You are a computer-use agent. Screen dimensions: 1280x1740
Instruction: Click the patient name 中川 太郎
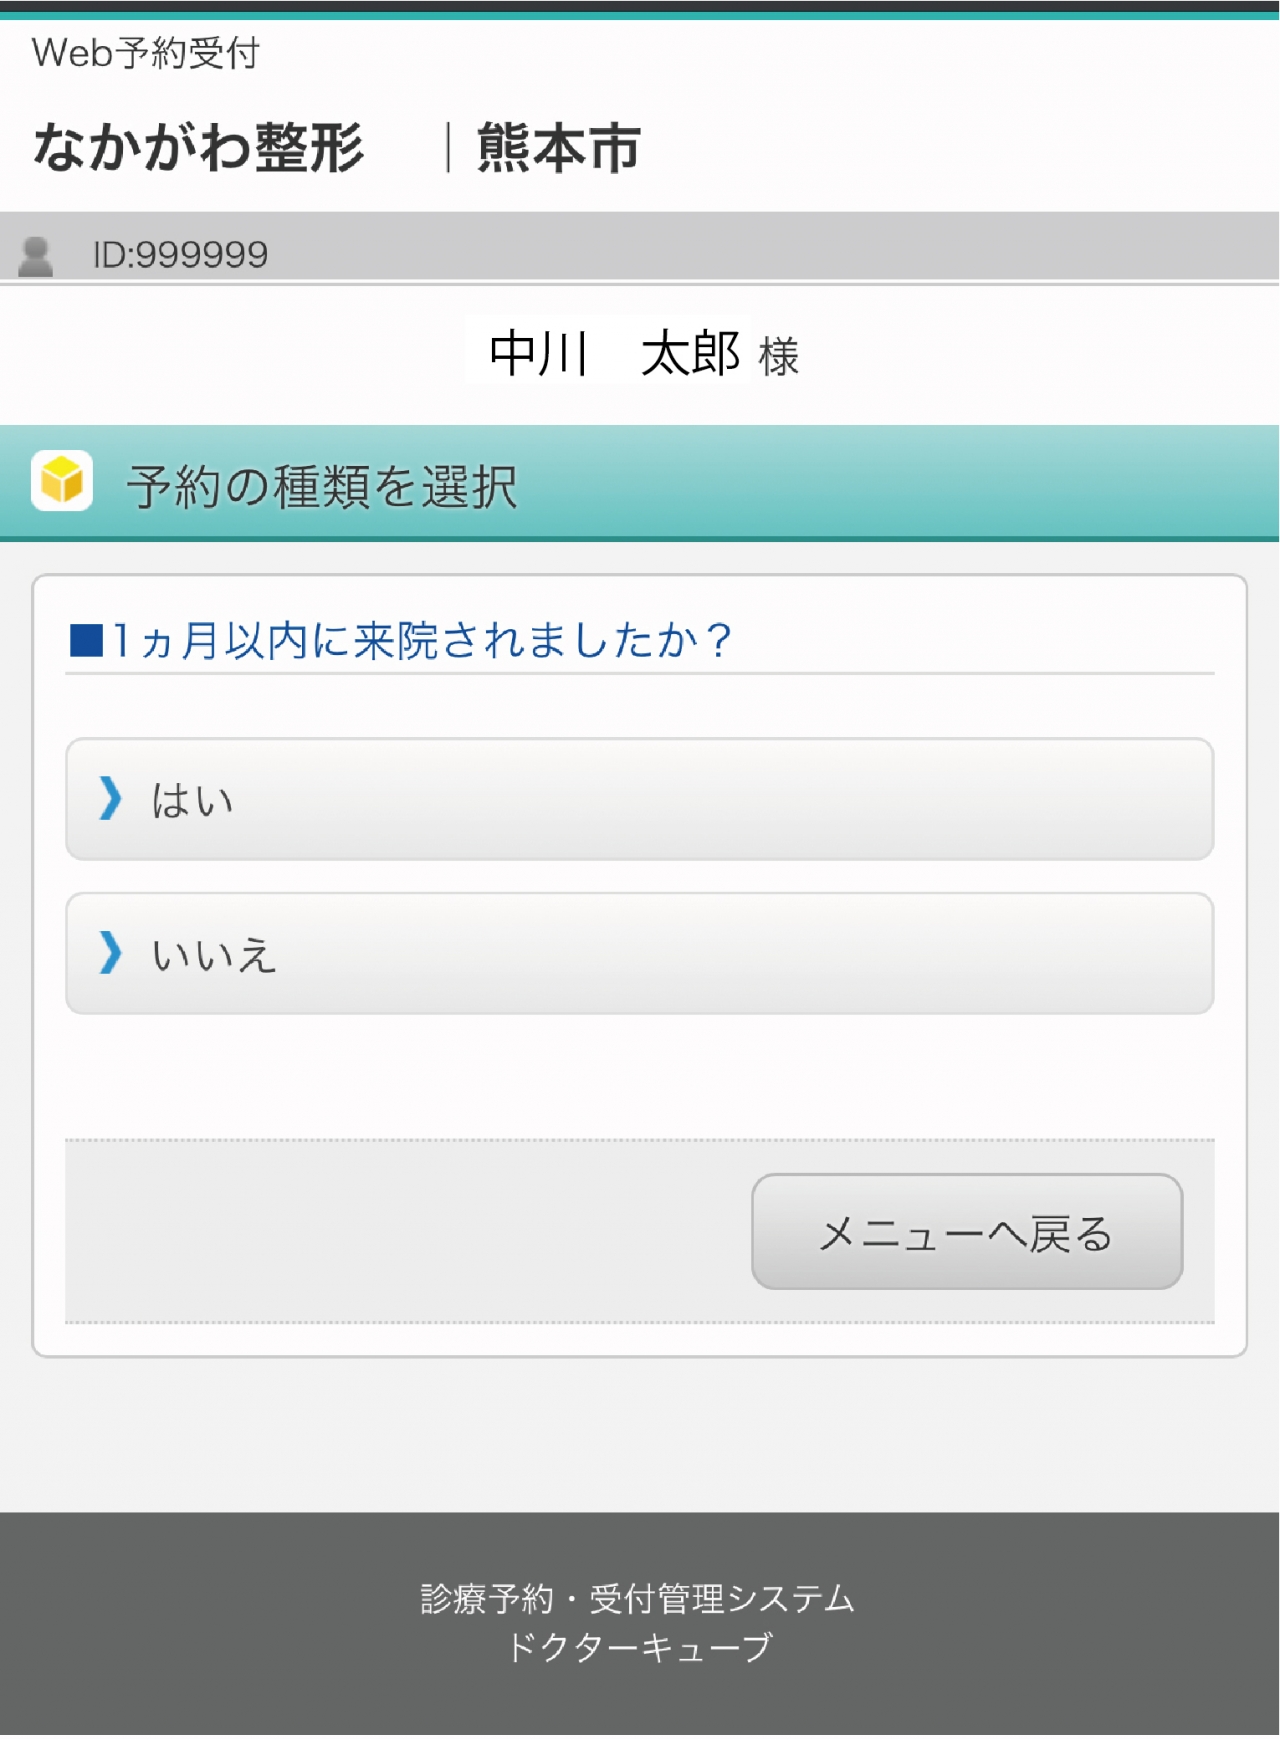pyautogui.click(x=614, y=354)
